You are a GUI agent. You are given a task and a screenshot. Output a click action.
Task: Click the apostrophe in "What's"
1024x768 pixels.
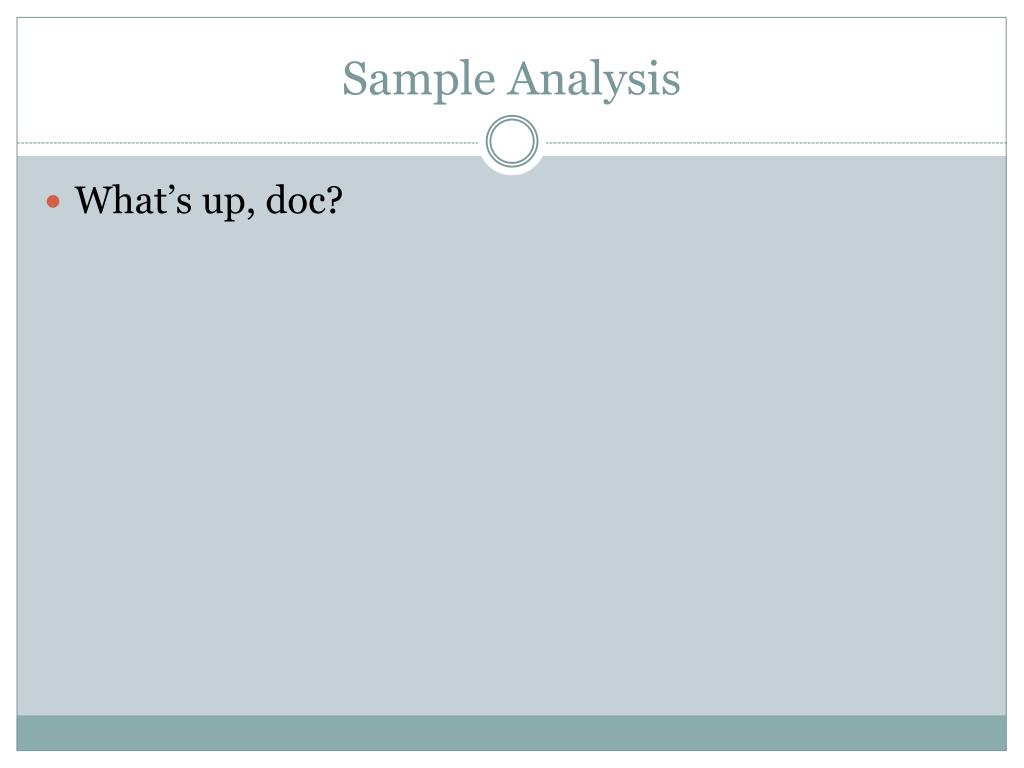coord(169,189)
